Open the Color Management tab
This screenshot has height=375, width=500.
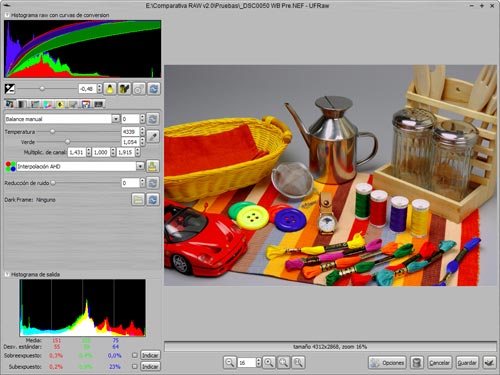tap(47, 104)
